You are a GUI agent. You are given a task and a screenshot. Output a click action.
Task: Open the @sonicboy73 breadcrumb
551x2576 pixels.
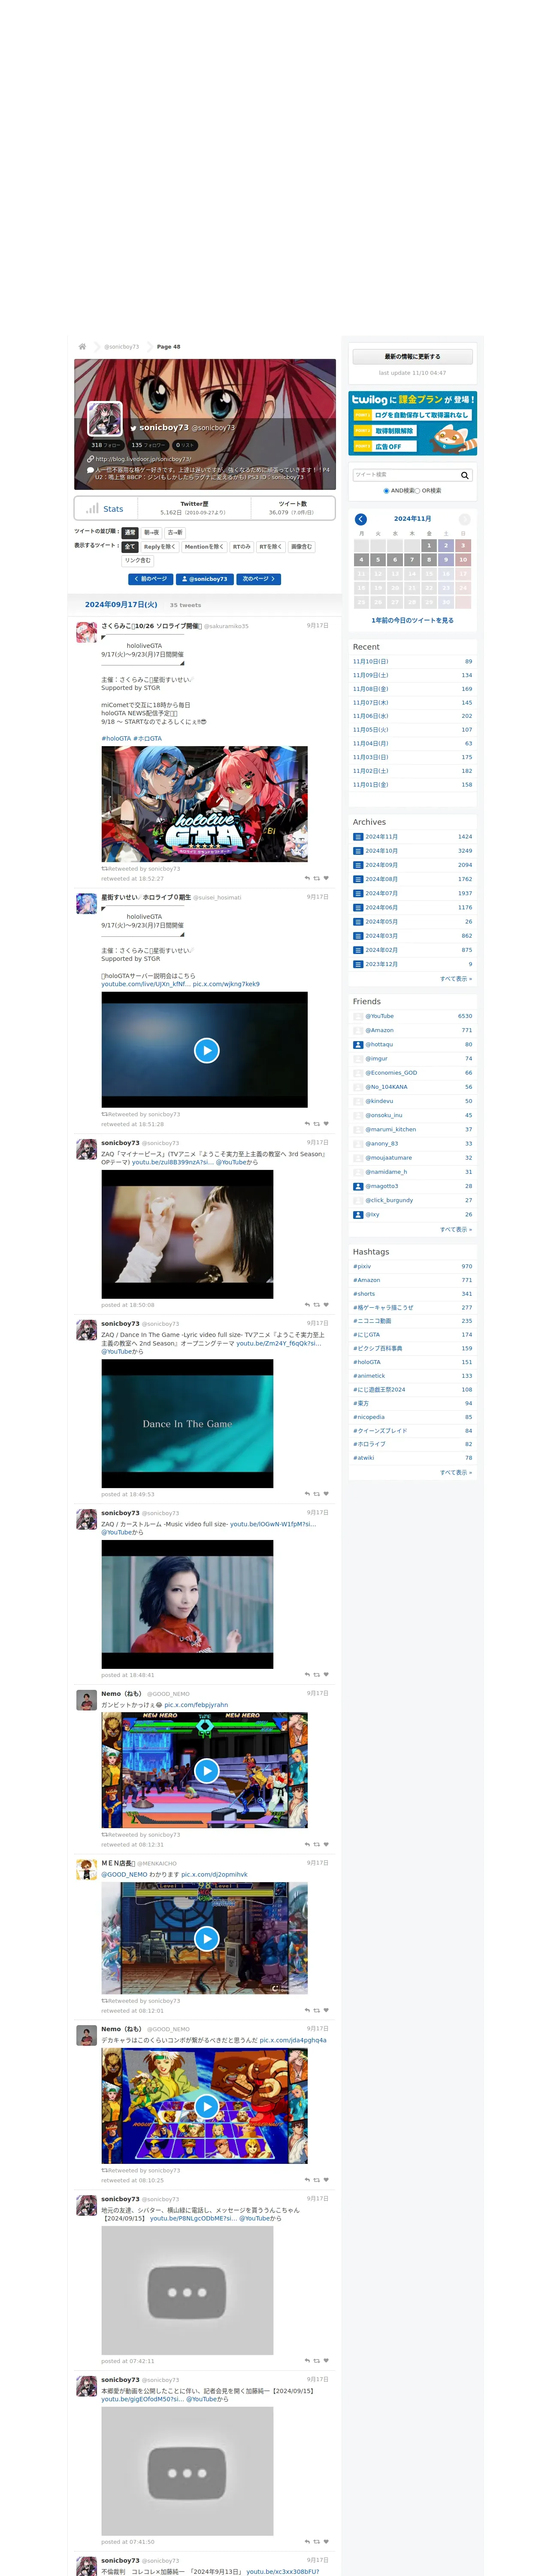tap(122, 347)
